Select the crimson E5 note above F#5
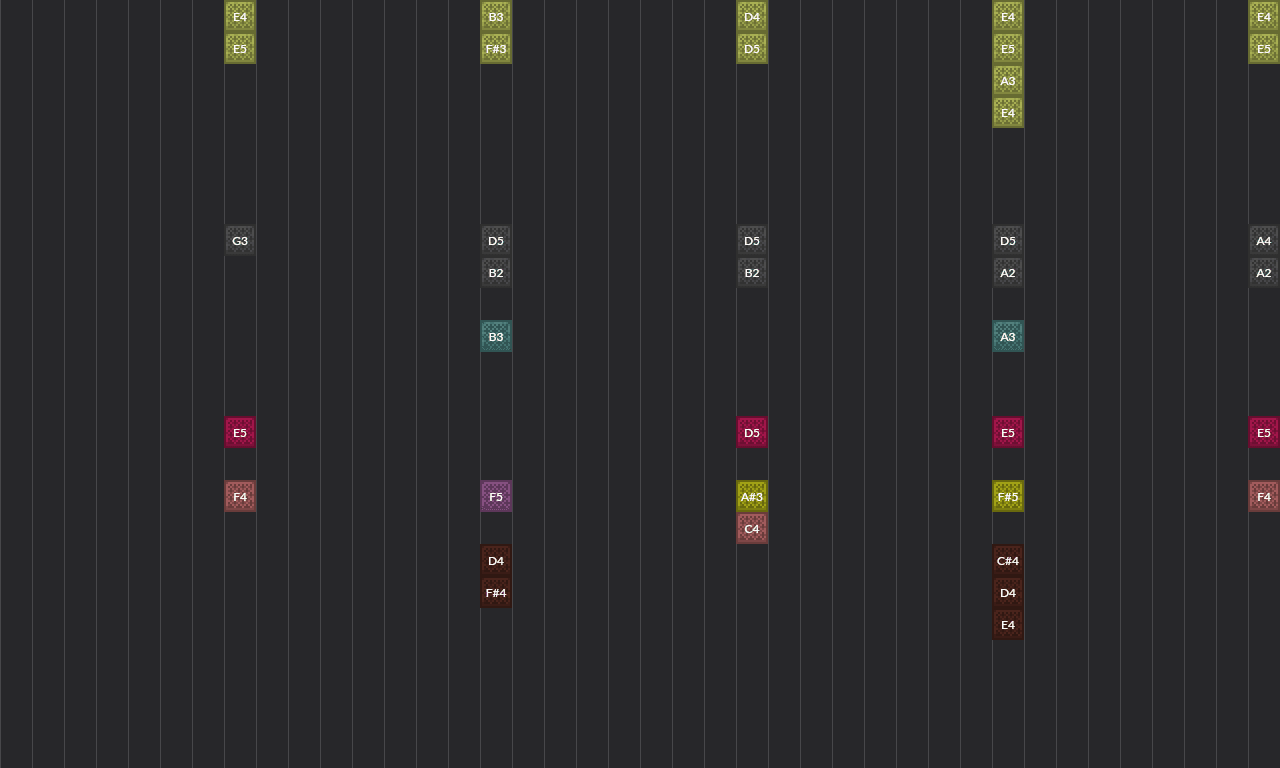 click(1008, 432)
